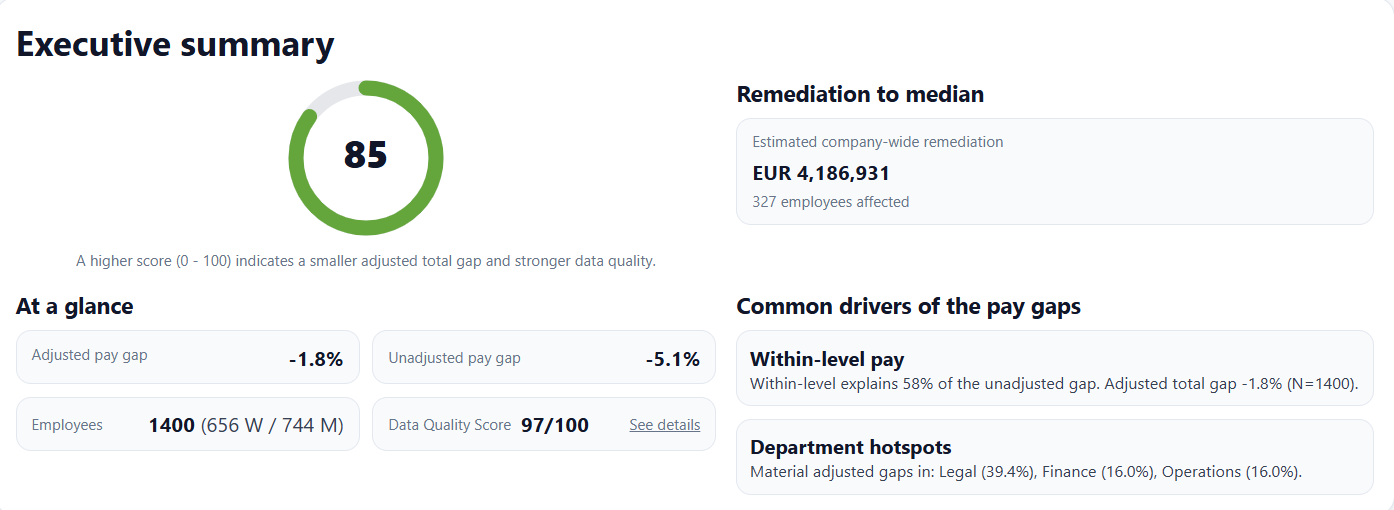Screen dimensions: 1394x510
Task: Click the 97/100 quality score value
Action: coord(554,425)
